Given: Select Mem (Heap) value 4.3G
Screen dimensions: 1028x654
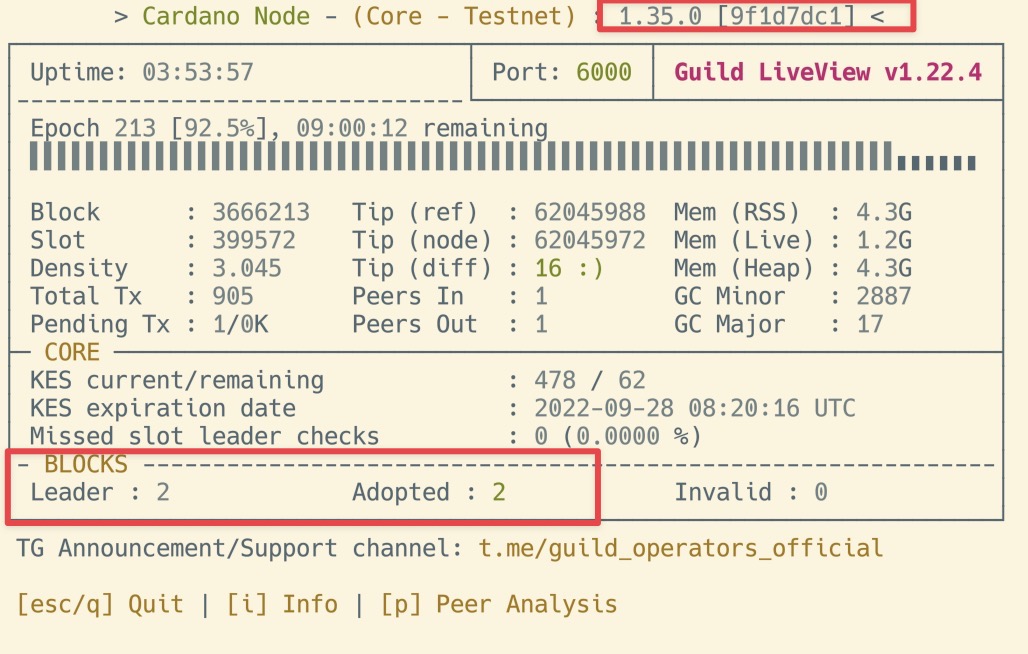Looking at the screenshot, I should (884, 269).
